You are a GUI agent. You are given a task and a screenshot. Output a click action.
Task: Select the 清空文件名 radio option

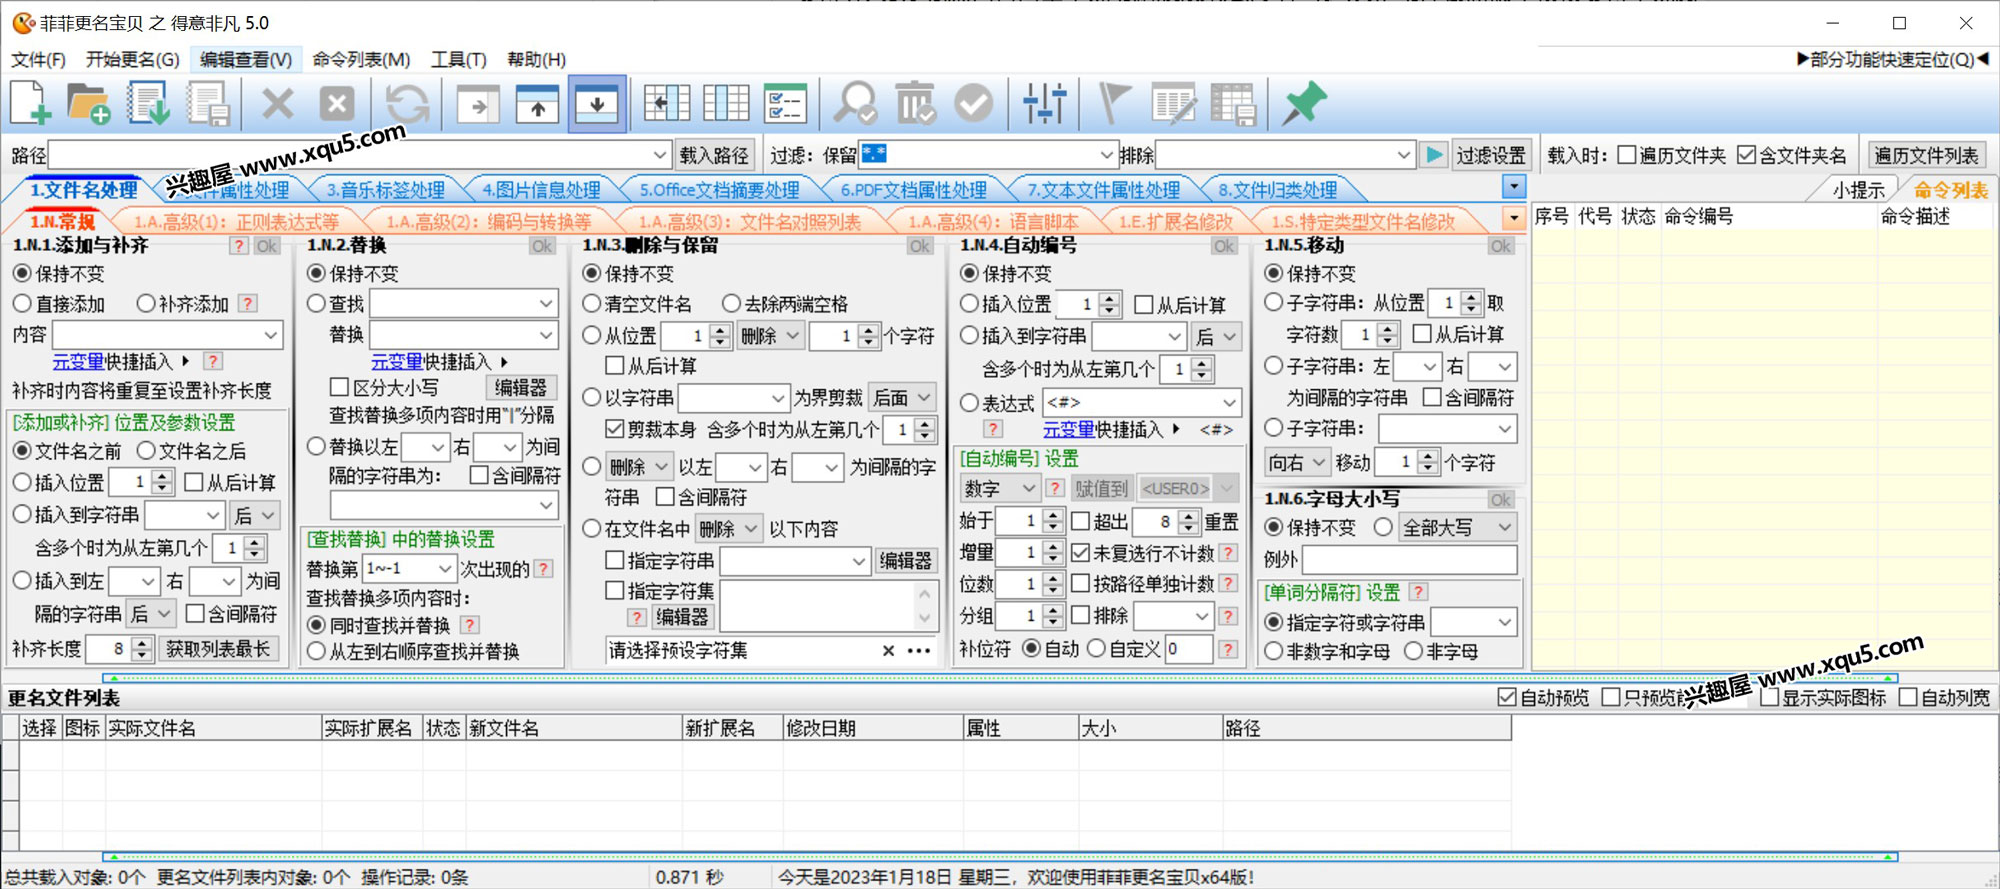coord(591,303)
